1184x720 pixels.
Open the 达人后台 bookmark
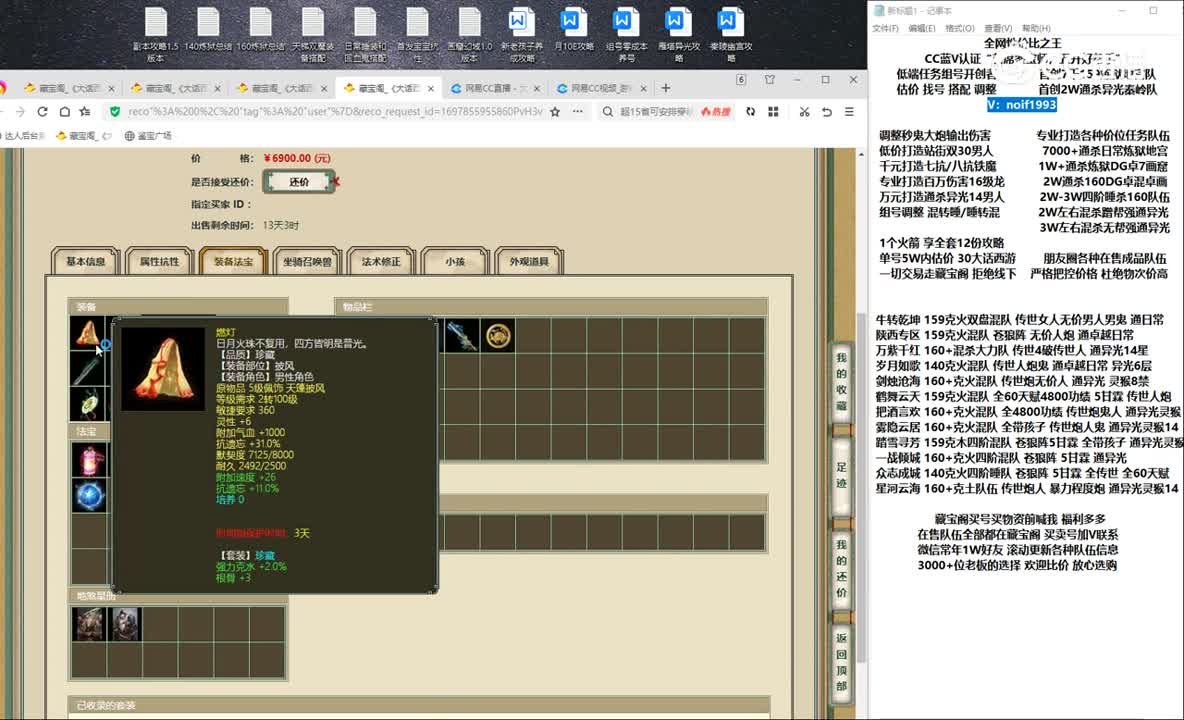point(22,136)
